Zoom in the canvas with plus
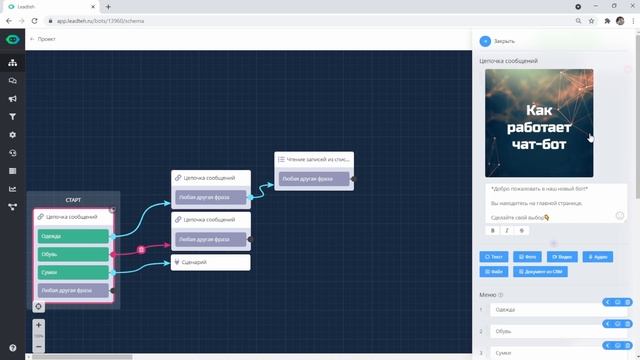Image resolution: width=640 pixels, height=360 pixels. (x=38, y=325)
